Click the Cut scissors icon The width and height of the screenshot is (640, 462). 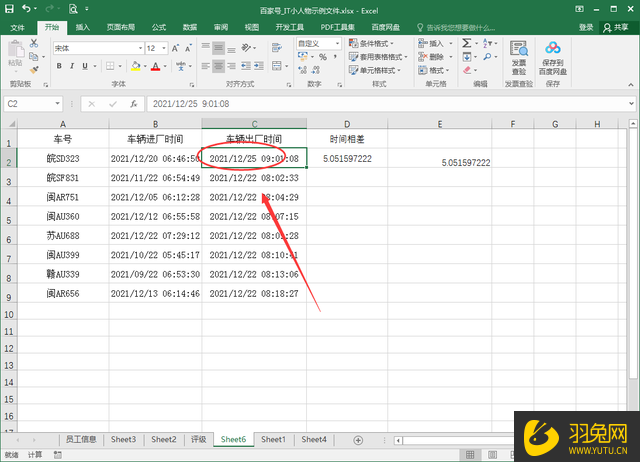tap(34, 43)
